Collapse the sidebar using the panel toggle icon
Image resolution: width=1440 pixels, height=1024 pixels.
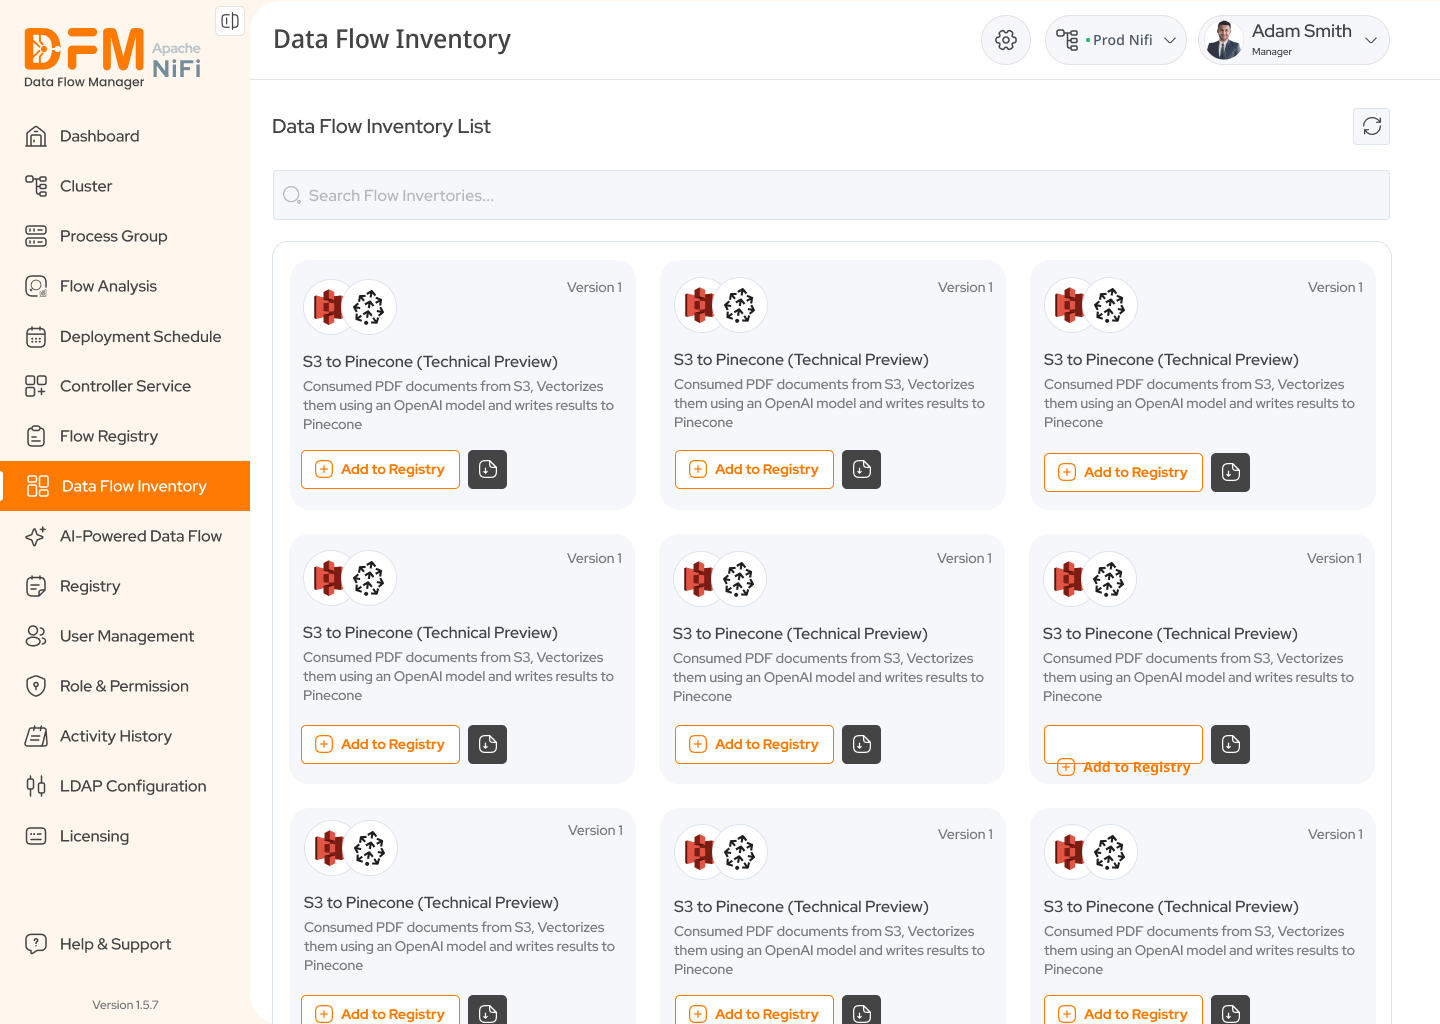tap(230, 21)
